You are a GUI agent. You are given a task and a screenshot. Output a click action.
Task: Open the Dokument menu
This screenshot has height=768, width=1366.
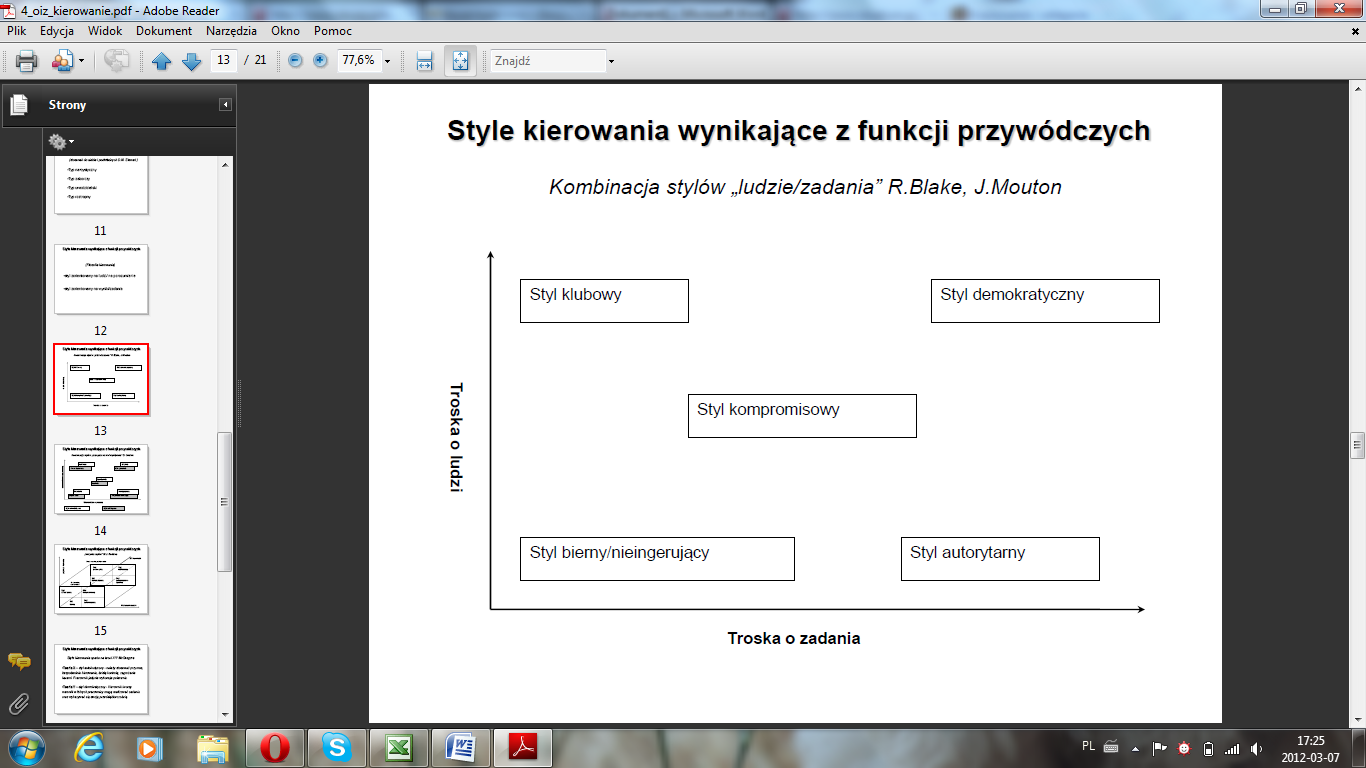pyautogui.click(x=164, y=31)
